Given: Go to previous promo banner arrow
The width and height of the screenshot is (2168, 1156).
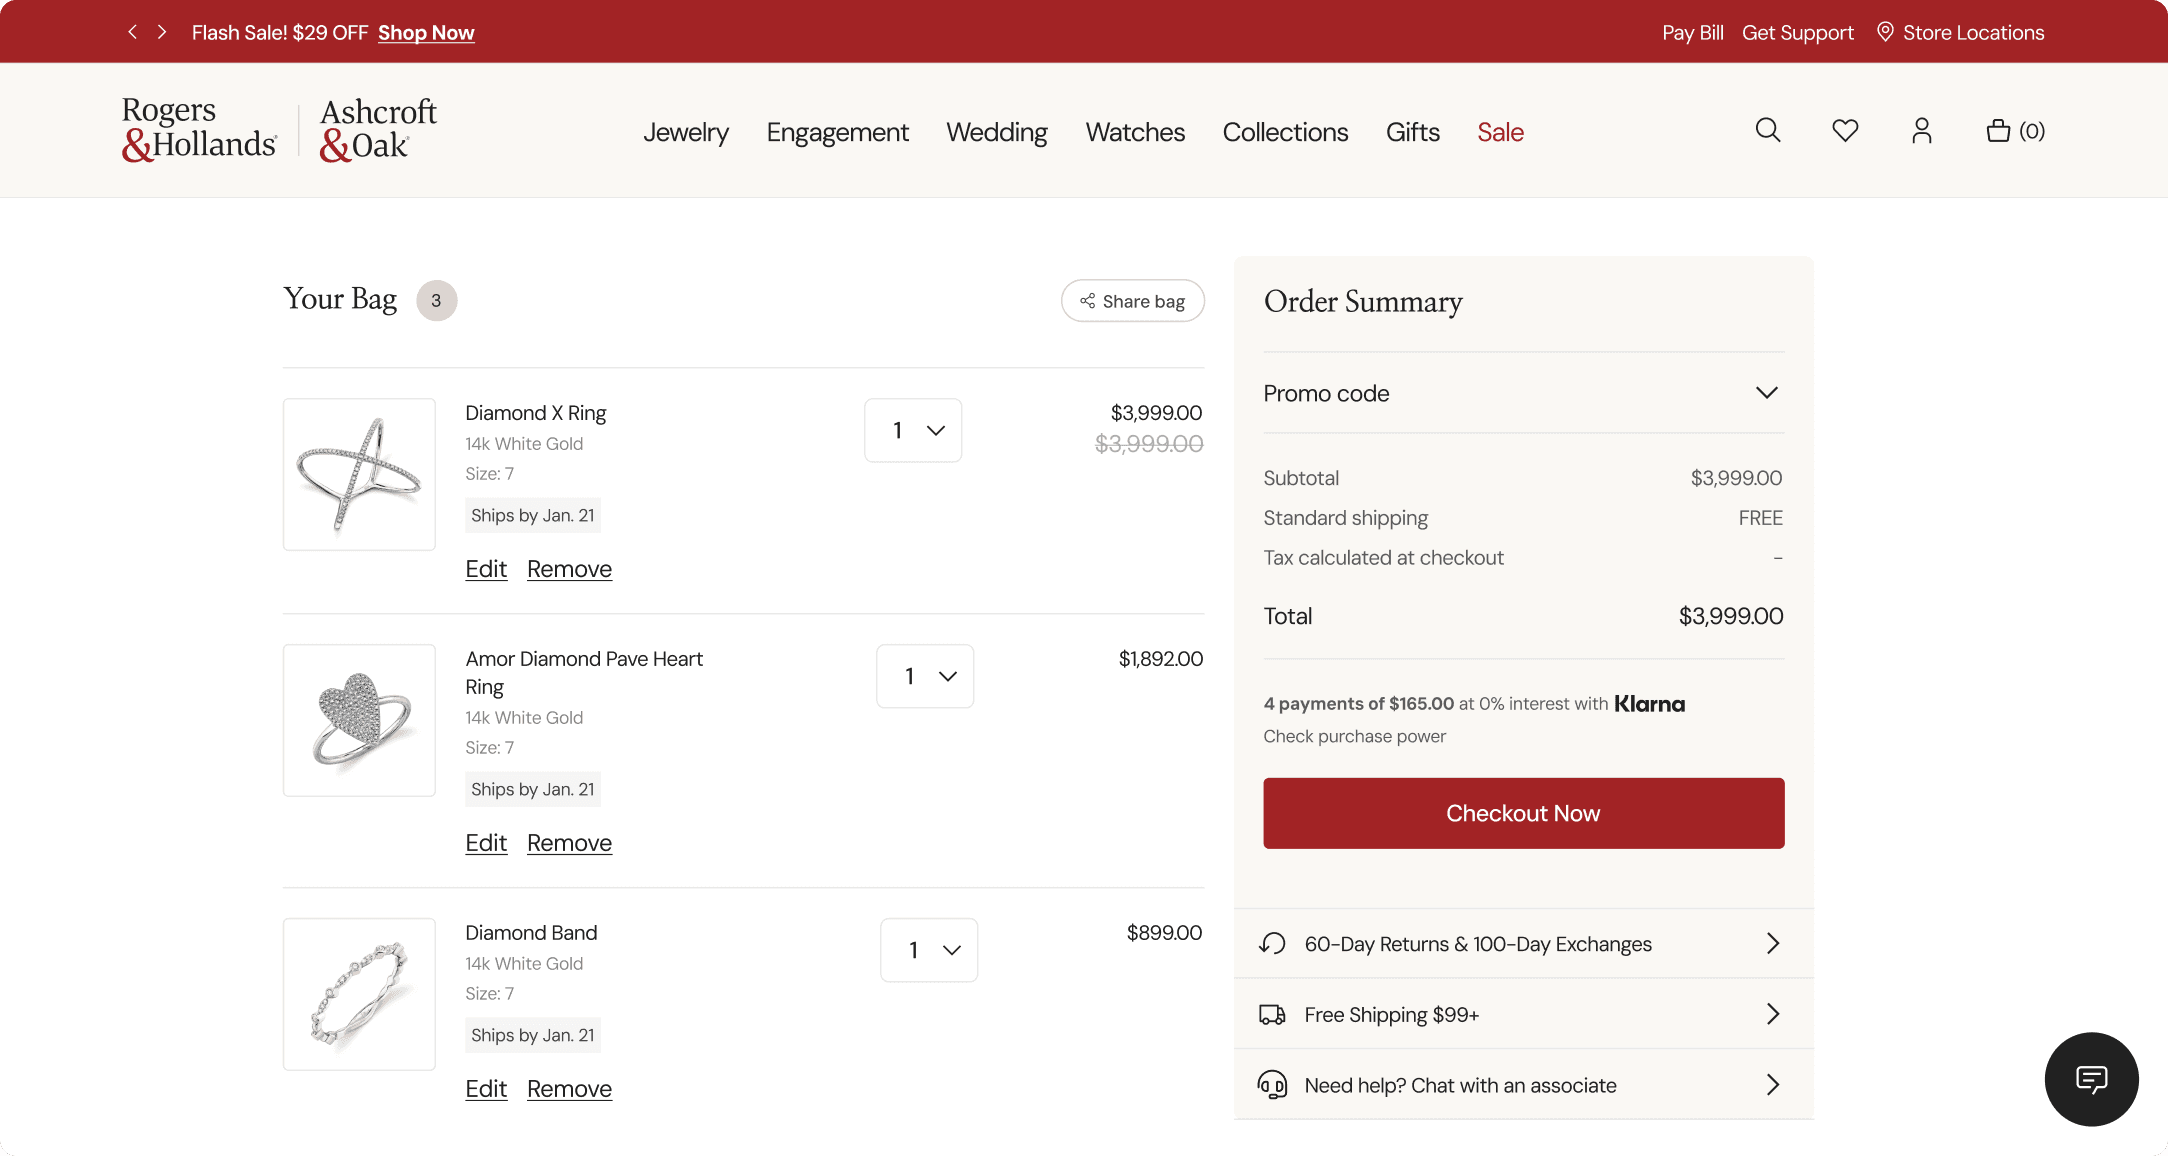Looking at the screenshot, I should coord(132,32).
